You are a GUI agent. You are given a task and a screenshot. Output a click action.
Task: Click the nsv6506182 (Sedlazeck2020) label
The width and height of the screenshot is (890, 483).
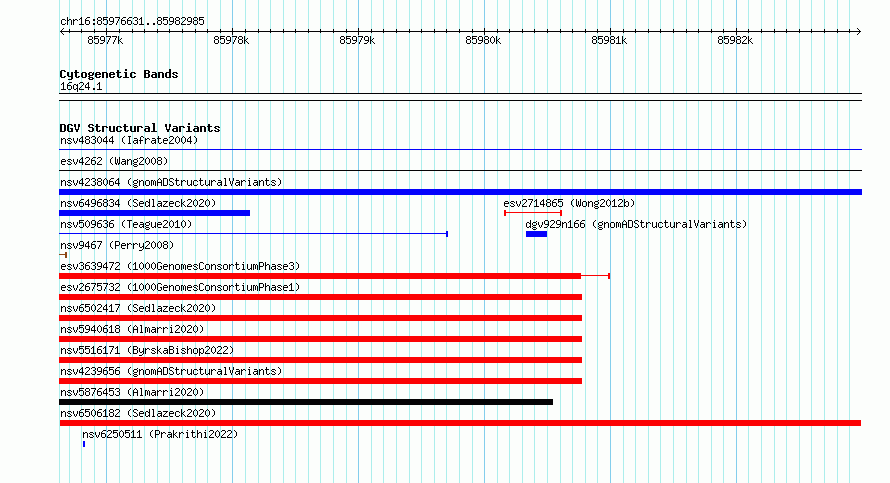[138, 413]
